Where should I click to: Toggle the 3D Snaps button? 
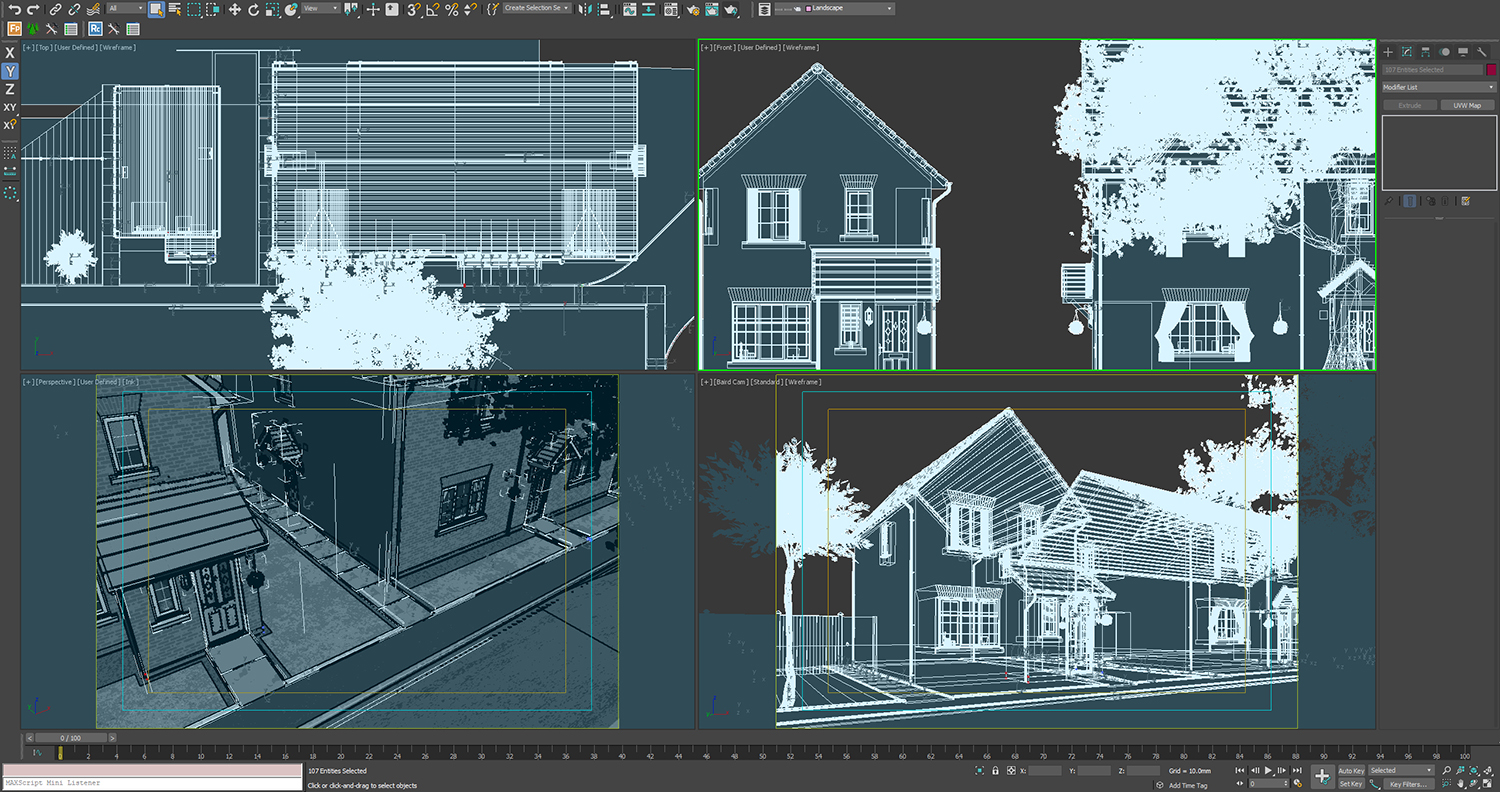pyautogui.click(x=415, y=9)
